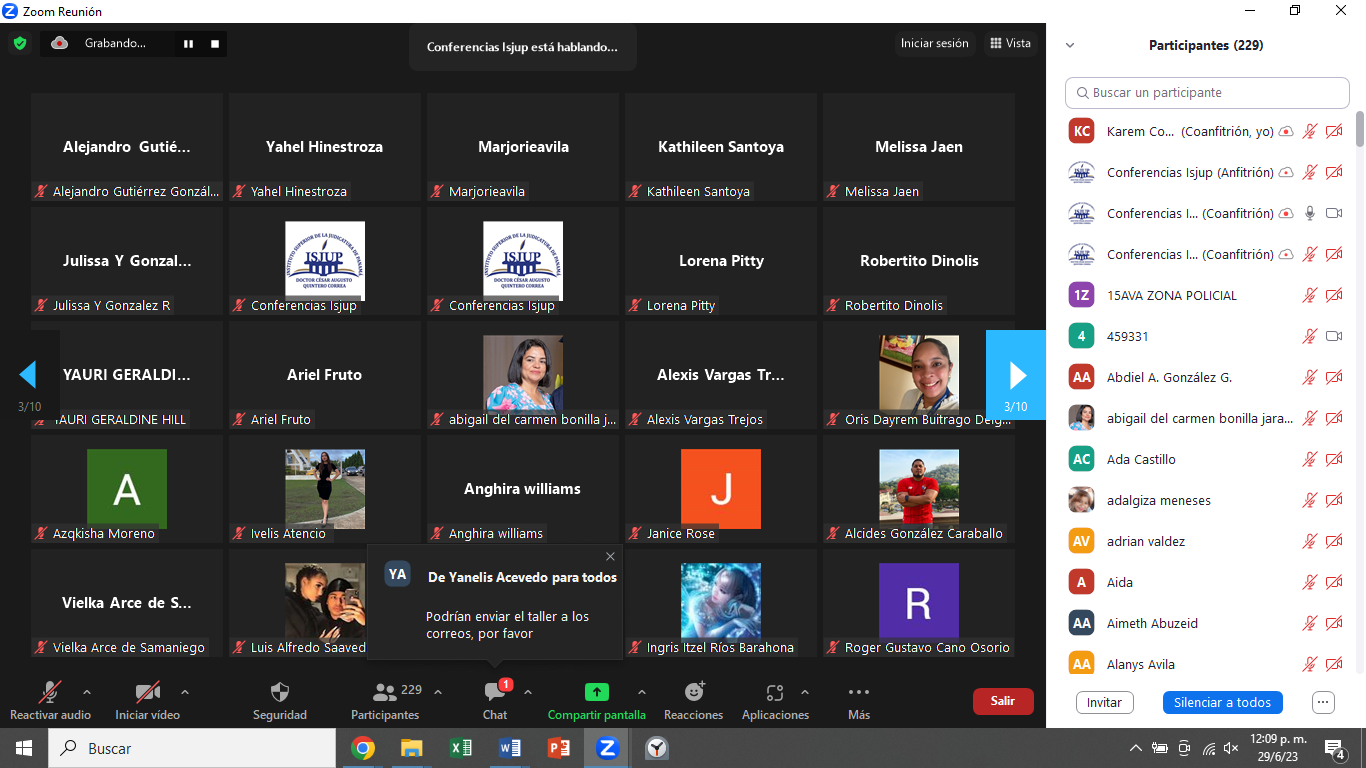Open PowerPoint from taskbar
This screenshot has height=768, width=1366.
[x=559, y=748]
